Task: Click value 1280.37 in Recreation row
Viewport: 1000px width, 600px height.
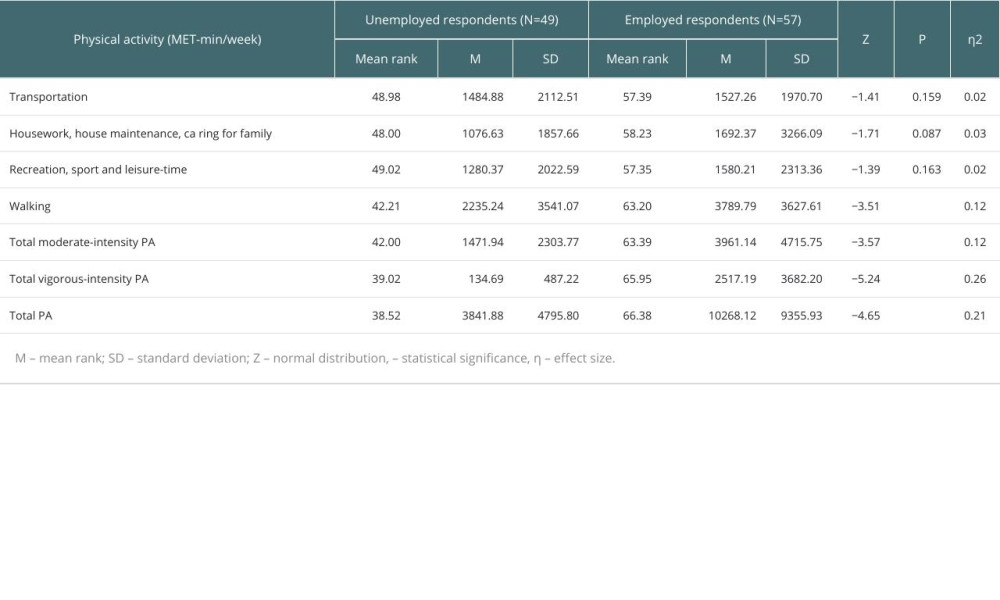Action: (x=483, y=170)
